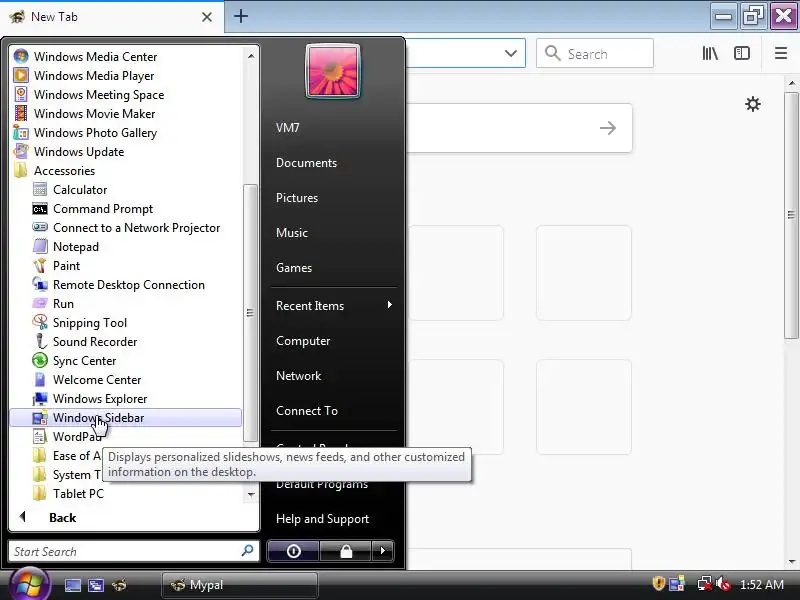Expand the Ease of A folder

67,456
